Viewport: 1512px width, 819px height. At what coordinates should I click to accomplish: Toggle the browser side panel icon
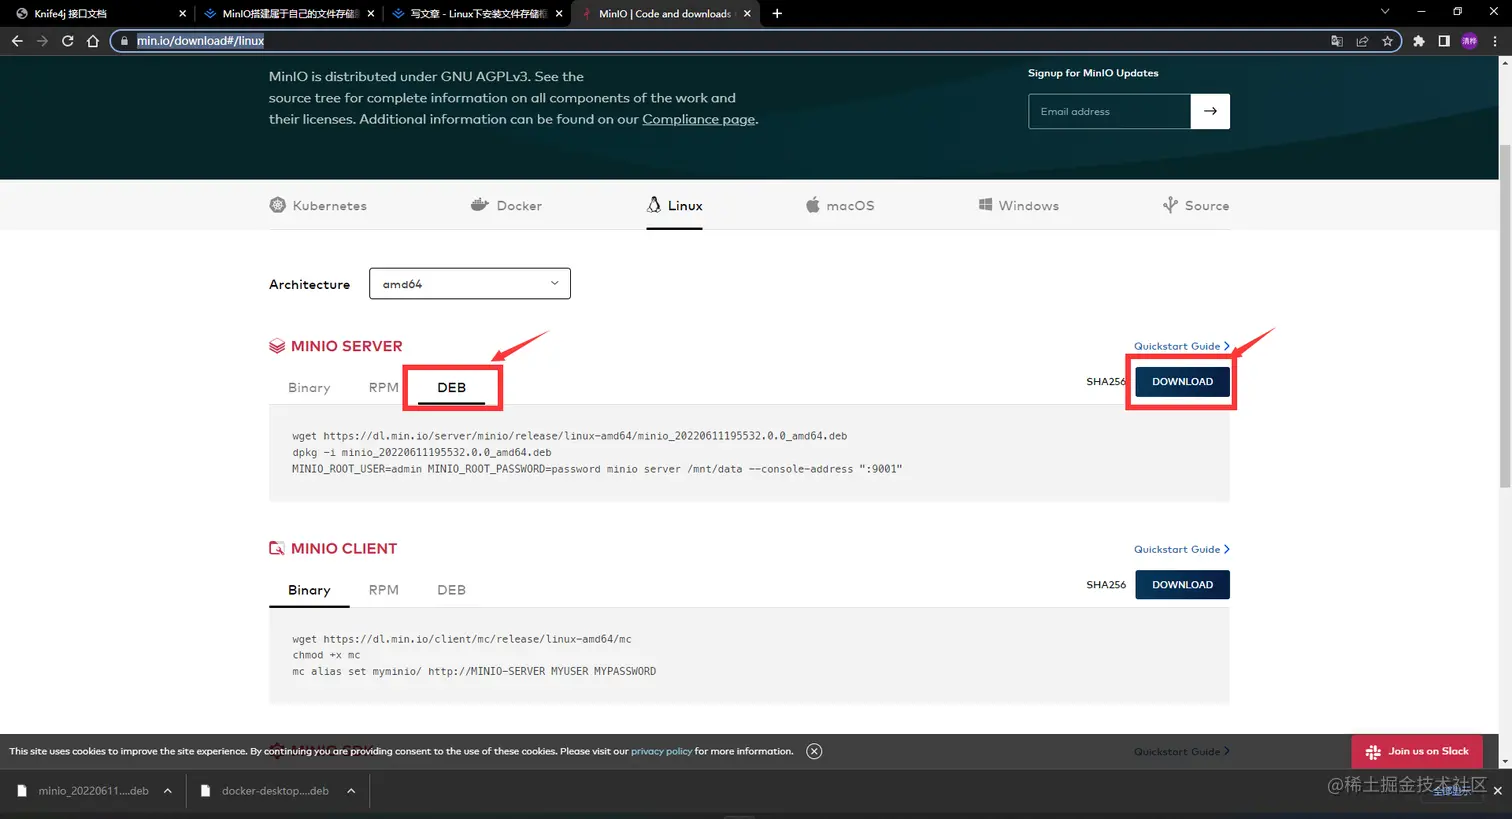point(1444,41)
